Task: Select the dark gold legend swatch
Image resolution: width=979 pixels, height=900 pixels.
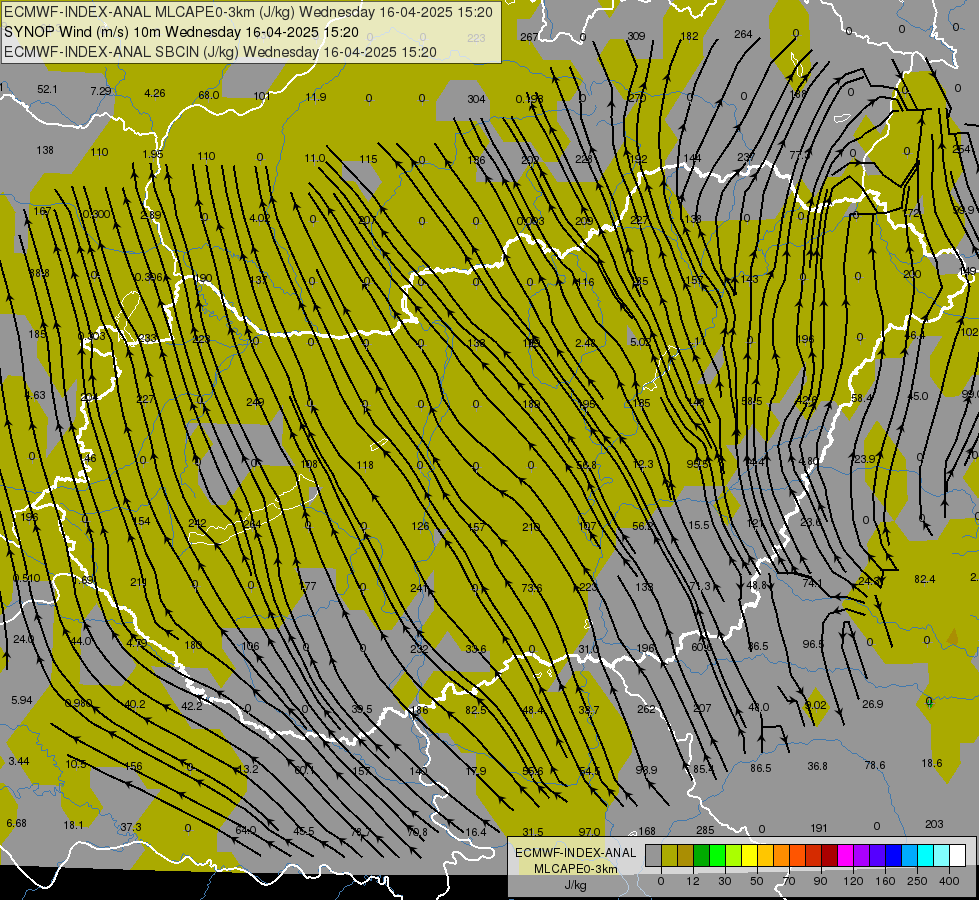Action: (686, 855)
